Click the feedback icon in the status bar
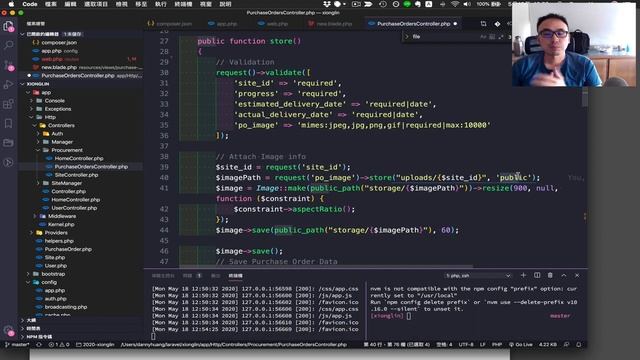 pyautogui.click(x=566, y=344)
